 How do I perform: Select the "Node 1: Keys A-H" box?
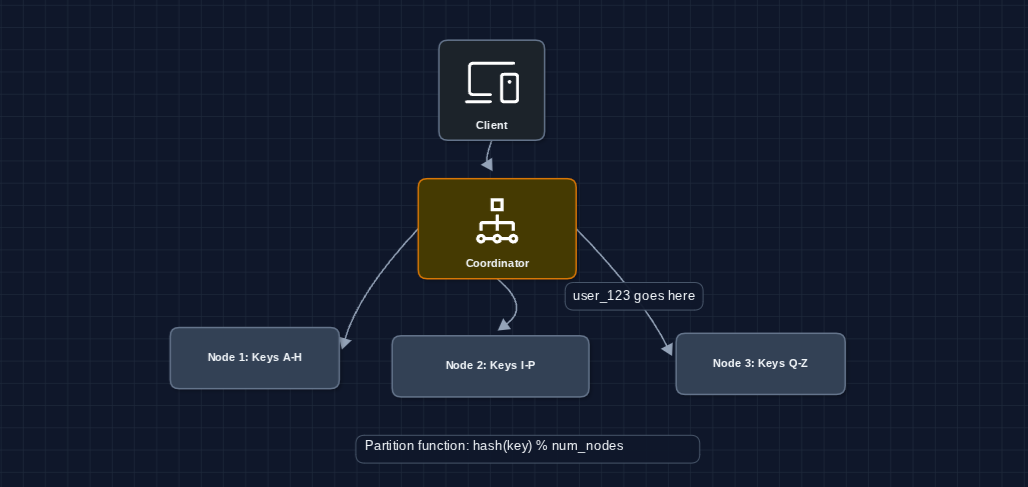254,358
